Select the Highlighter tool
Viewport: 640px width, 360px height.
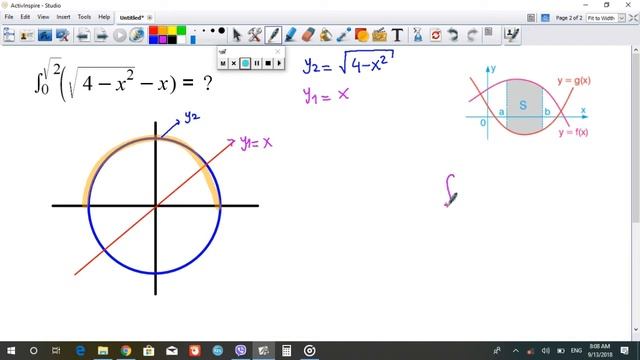(x=291, y=36)
